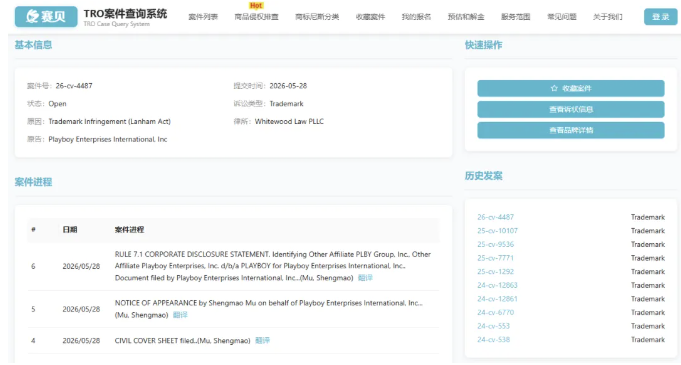Open history case 24-cv-12863
The width and height of the screenshot is (681, 365).
point(497,285)
